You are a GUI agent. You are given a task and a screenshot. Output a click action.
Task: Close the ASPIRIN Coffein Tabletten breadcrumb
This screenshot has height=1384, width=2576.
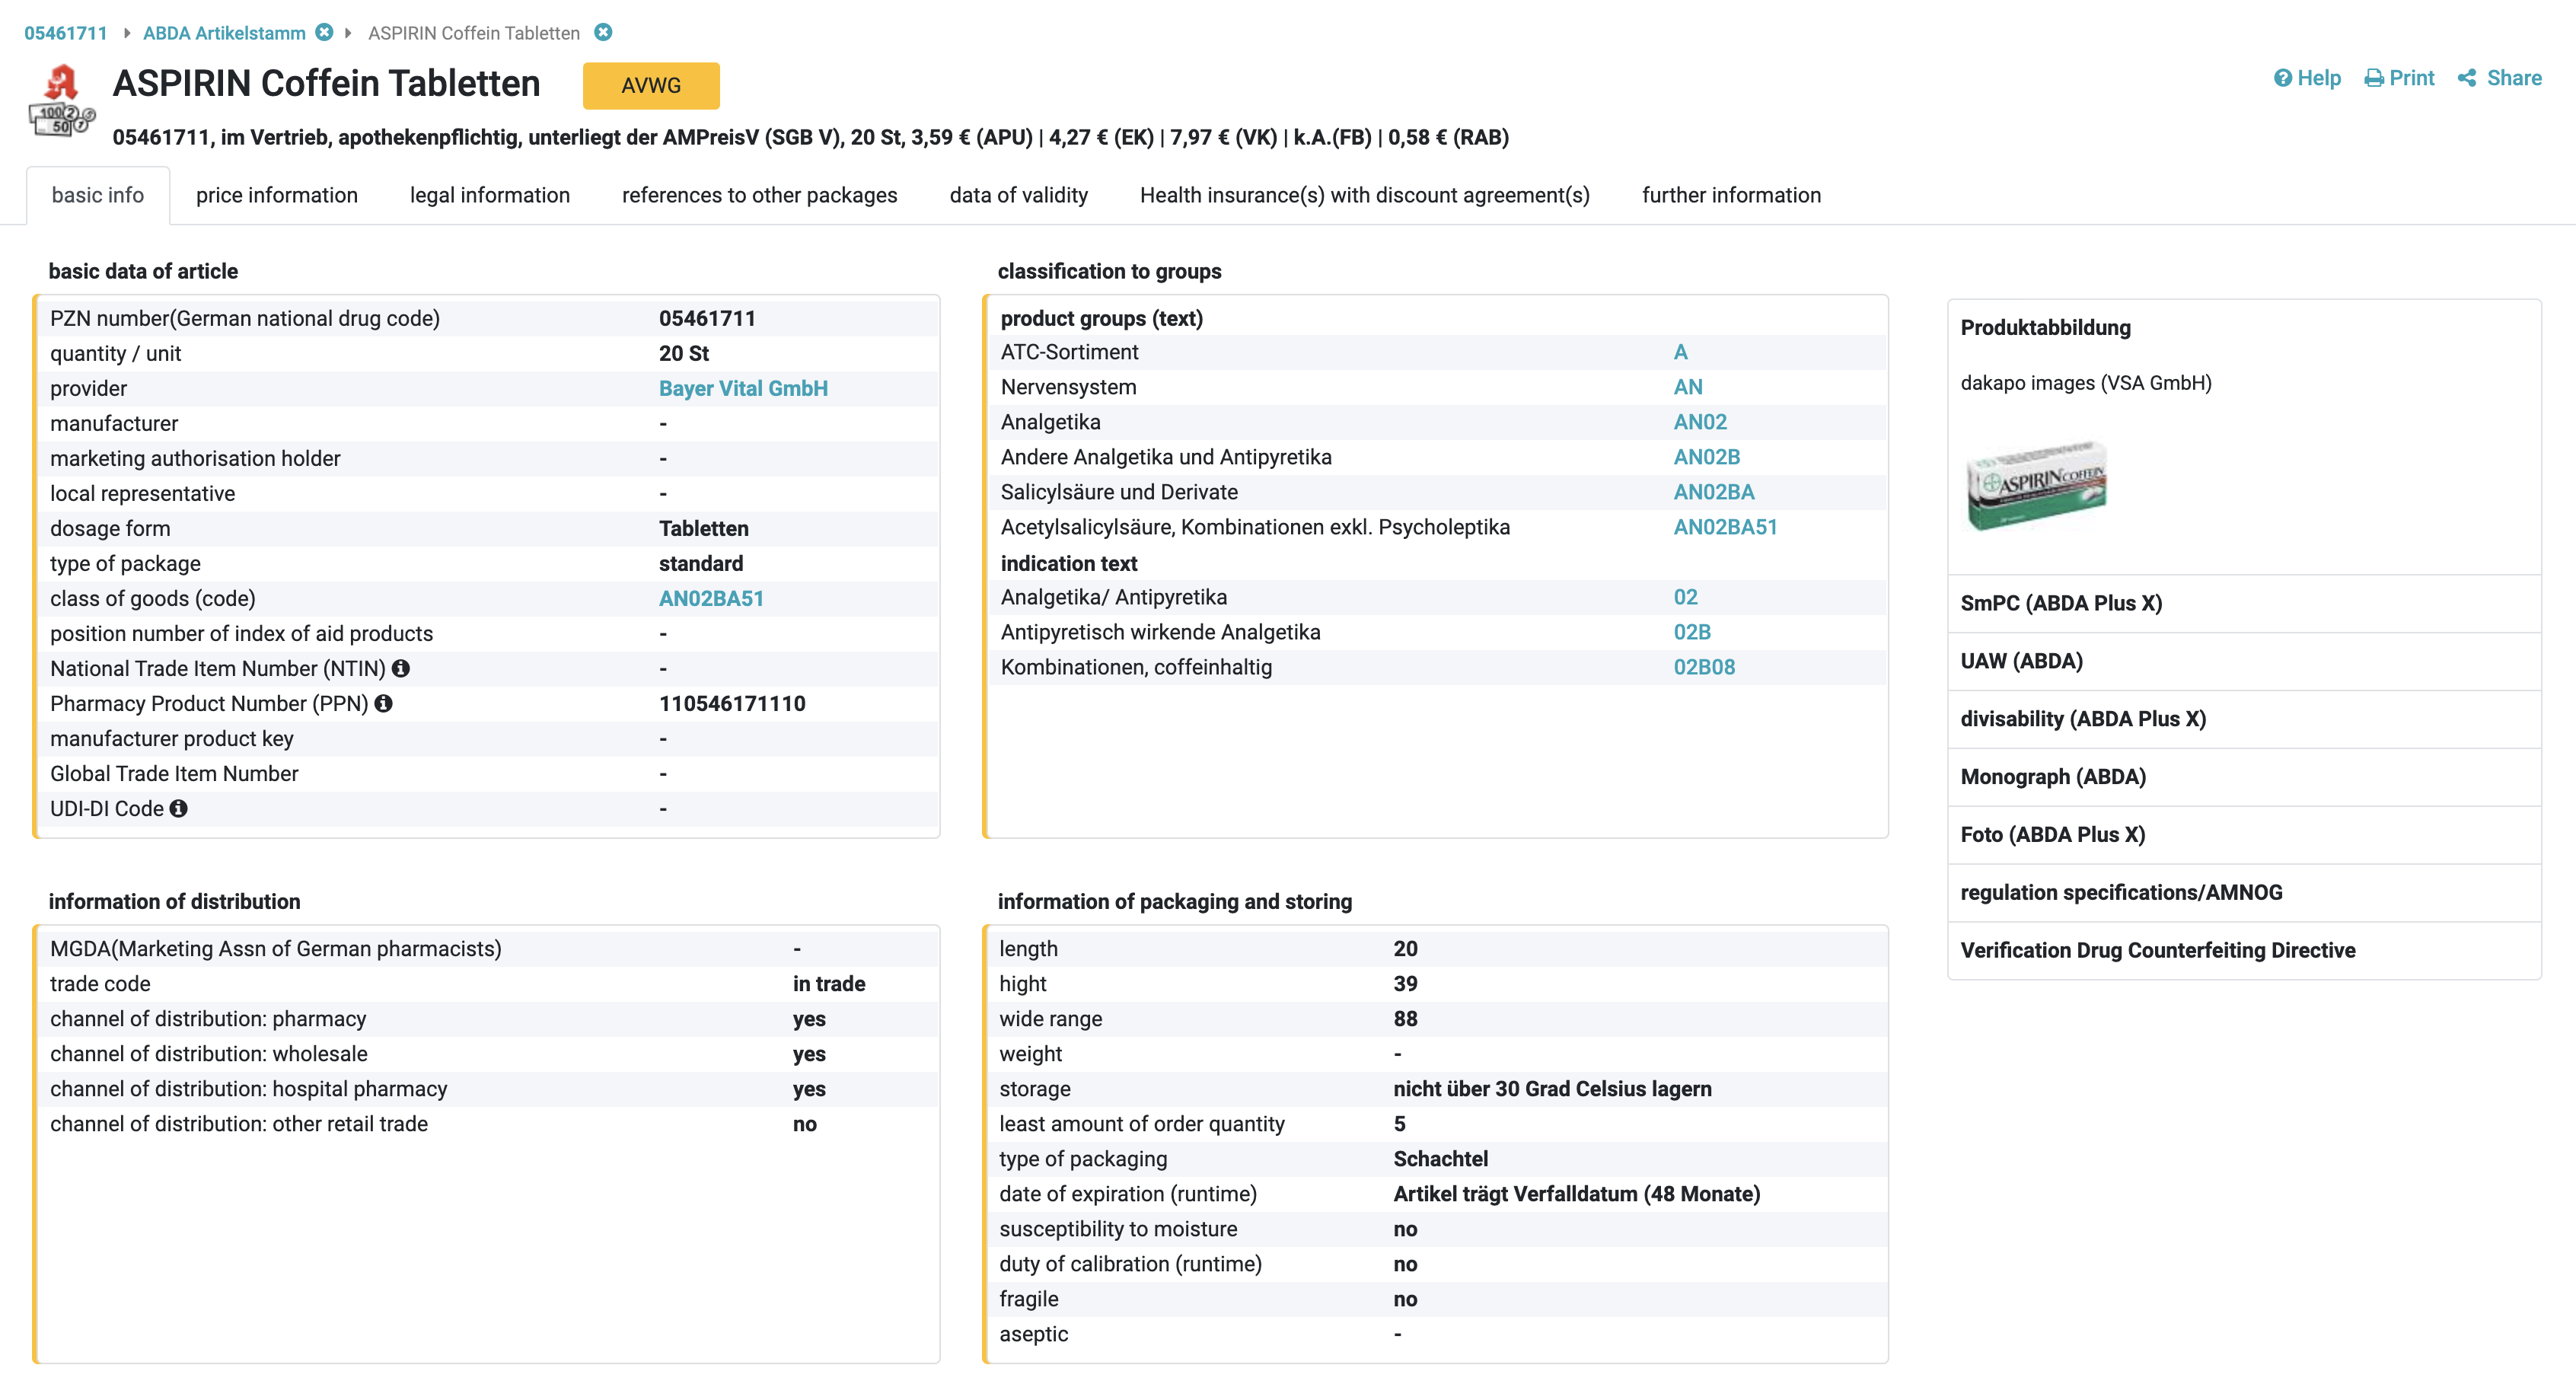point(603,33)
